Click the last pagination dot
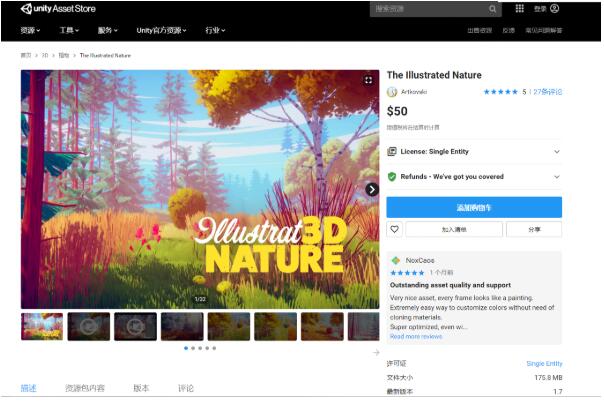604x402 pixels. coord(214,348)
